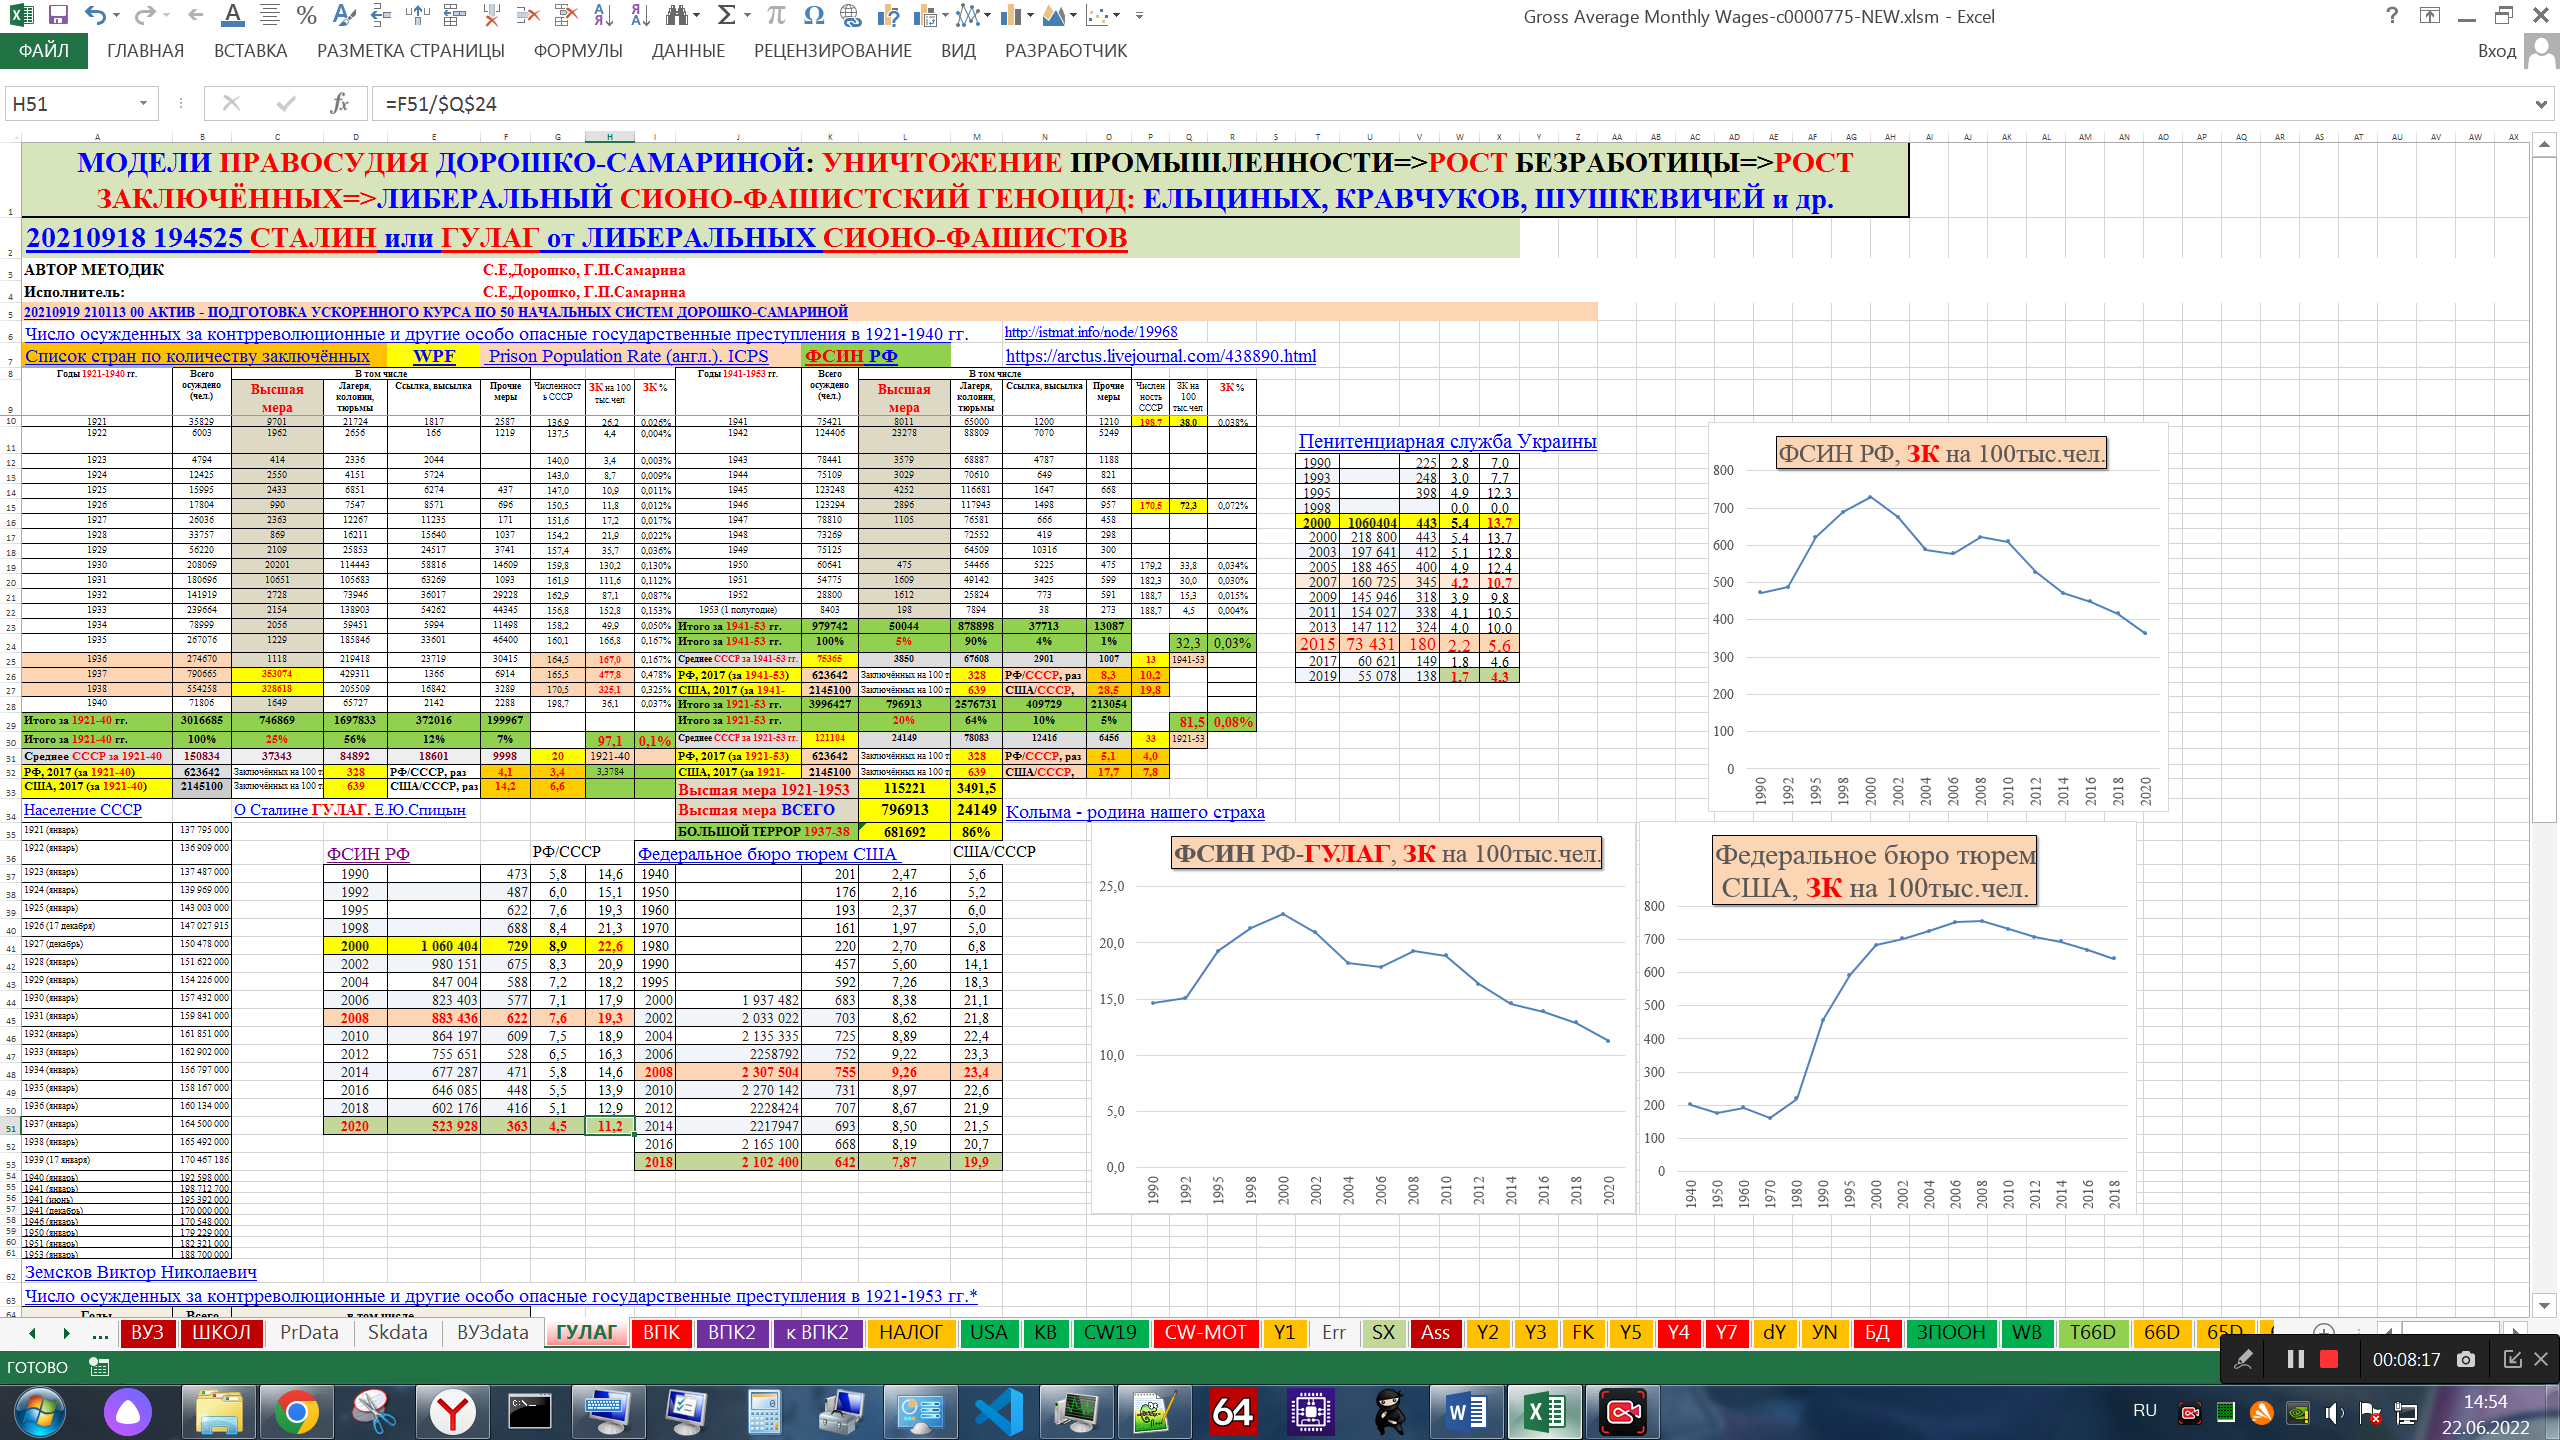
Task: Open the istmat.info/node/19968 hyperlink
Action: pyautogui.click(x=1090, y=332)
